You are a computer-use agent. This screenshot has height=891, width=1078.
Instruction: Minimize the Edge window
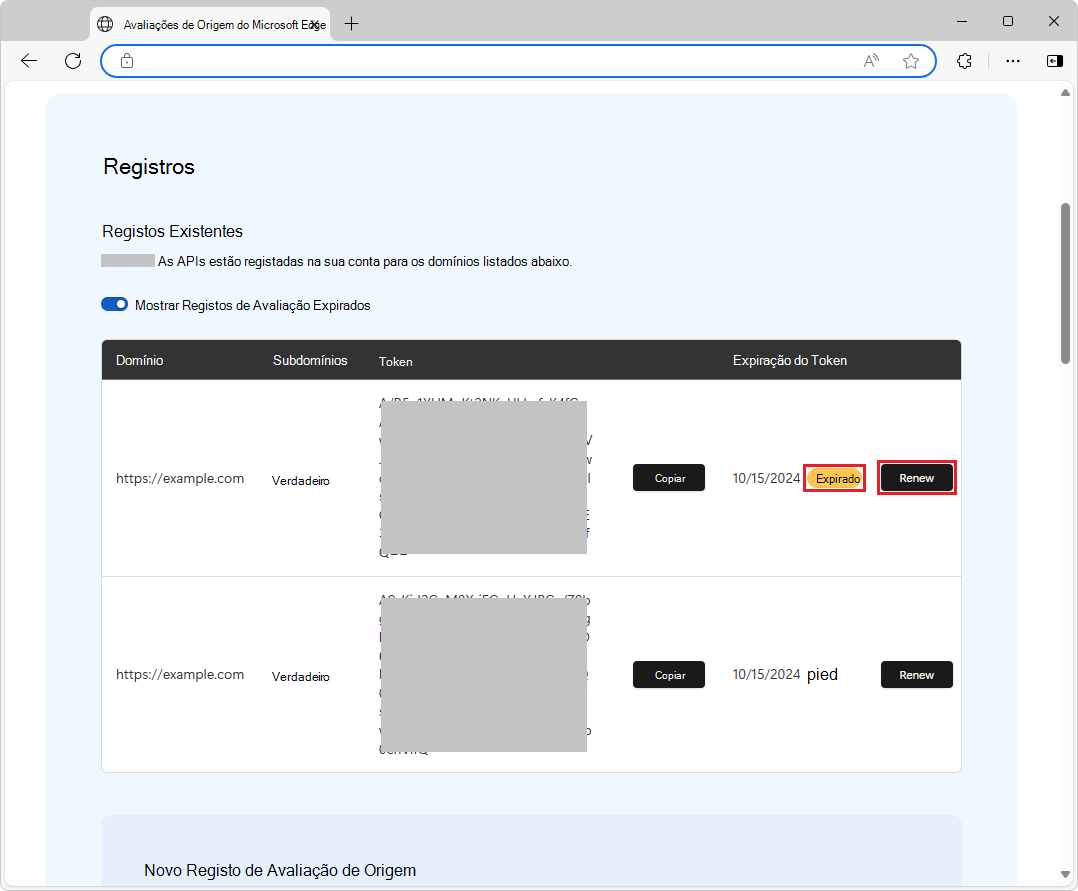pyautogui.click(x=962, y=21)
